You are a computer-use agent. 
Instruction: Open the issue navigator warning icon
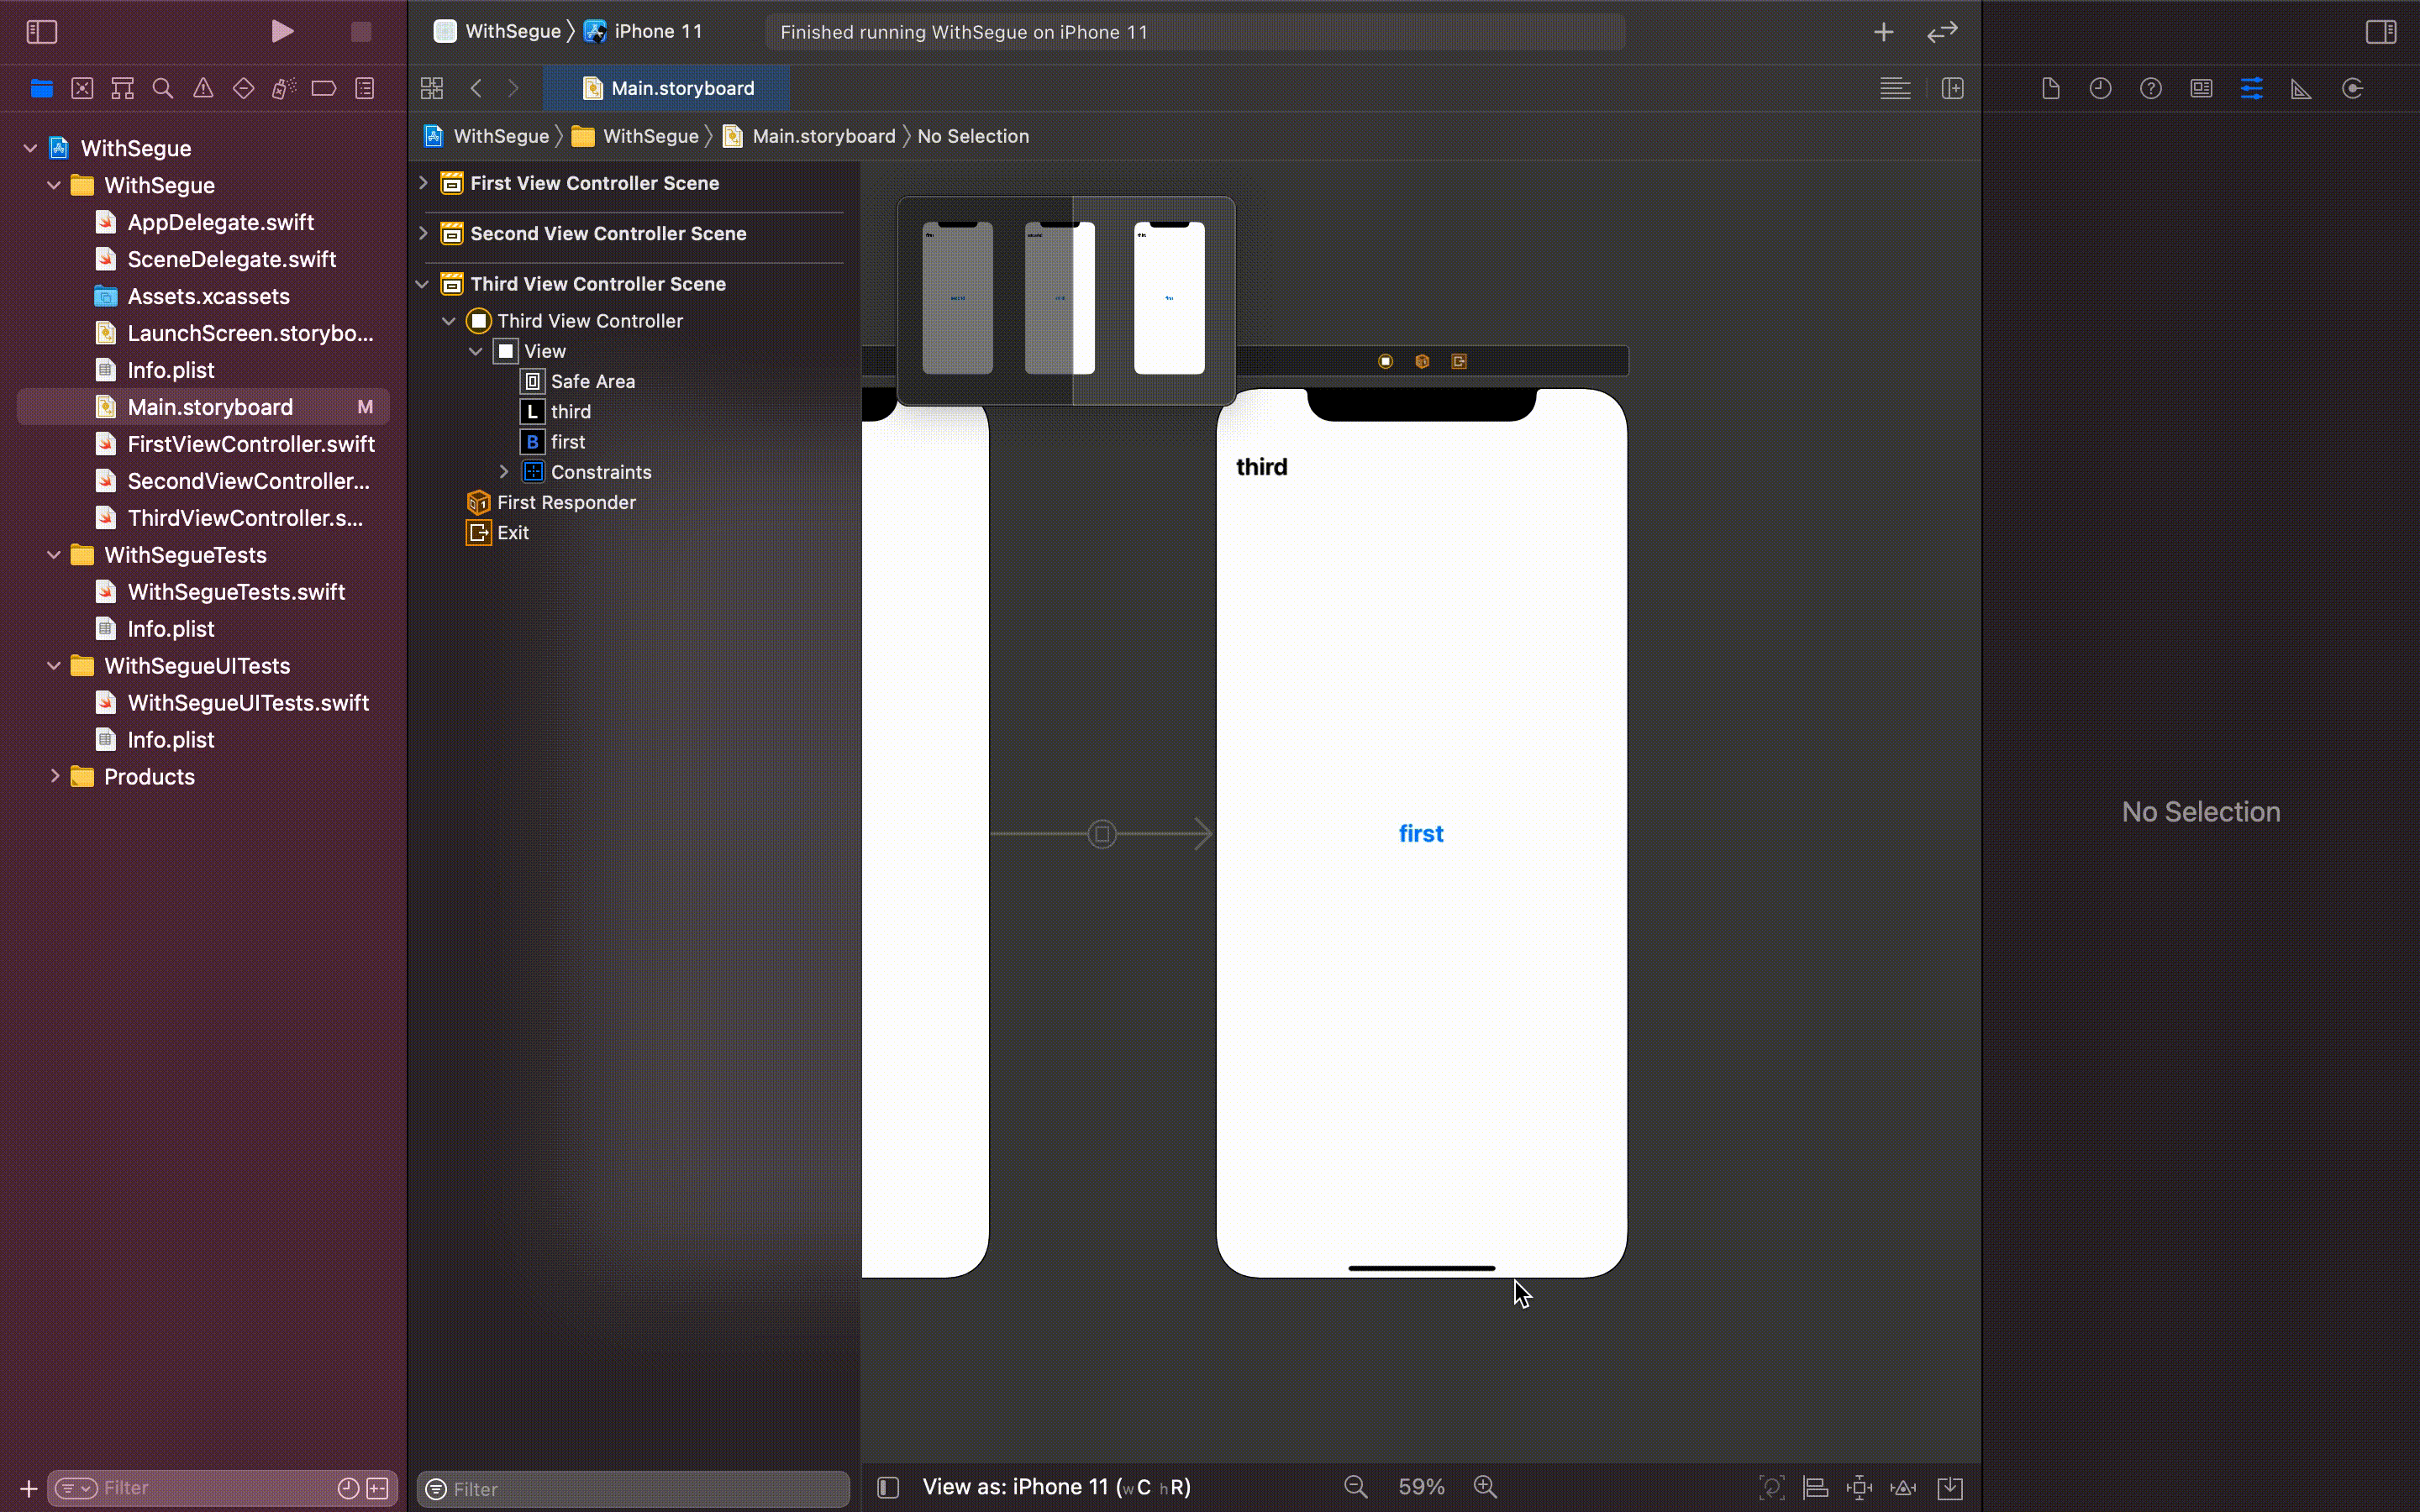(x=203, y=89)
